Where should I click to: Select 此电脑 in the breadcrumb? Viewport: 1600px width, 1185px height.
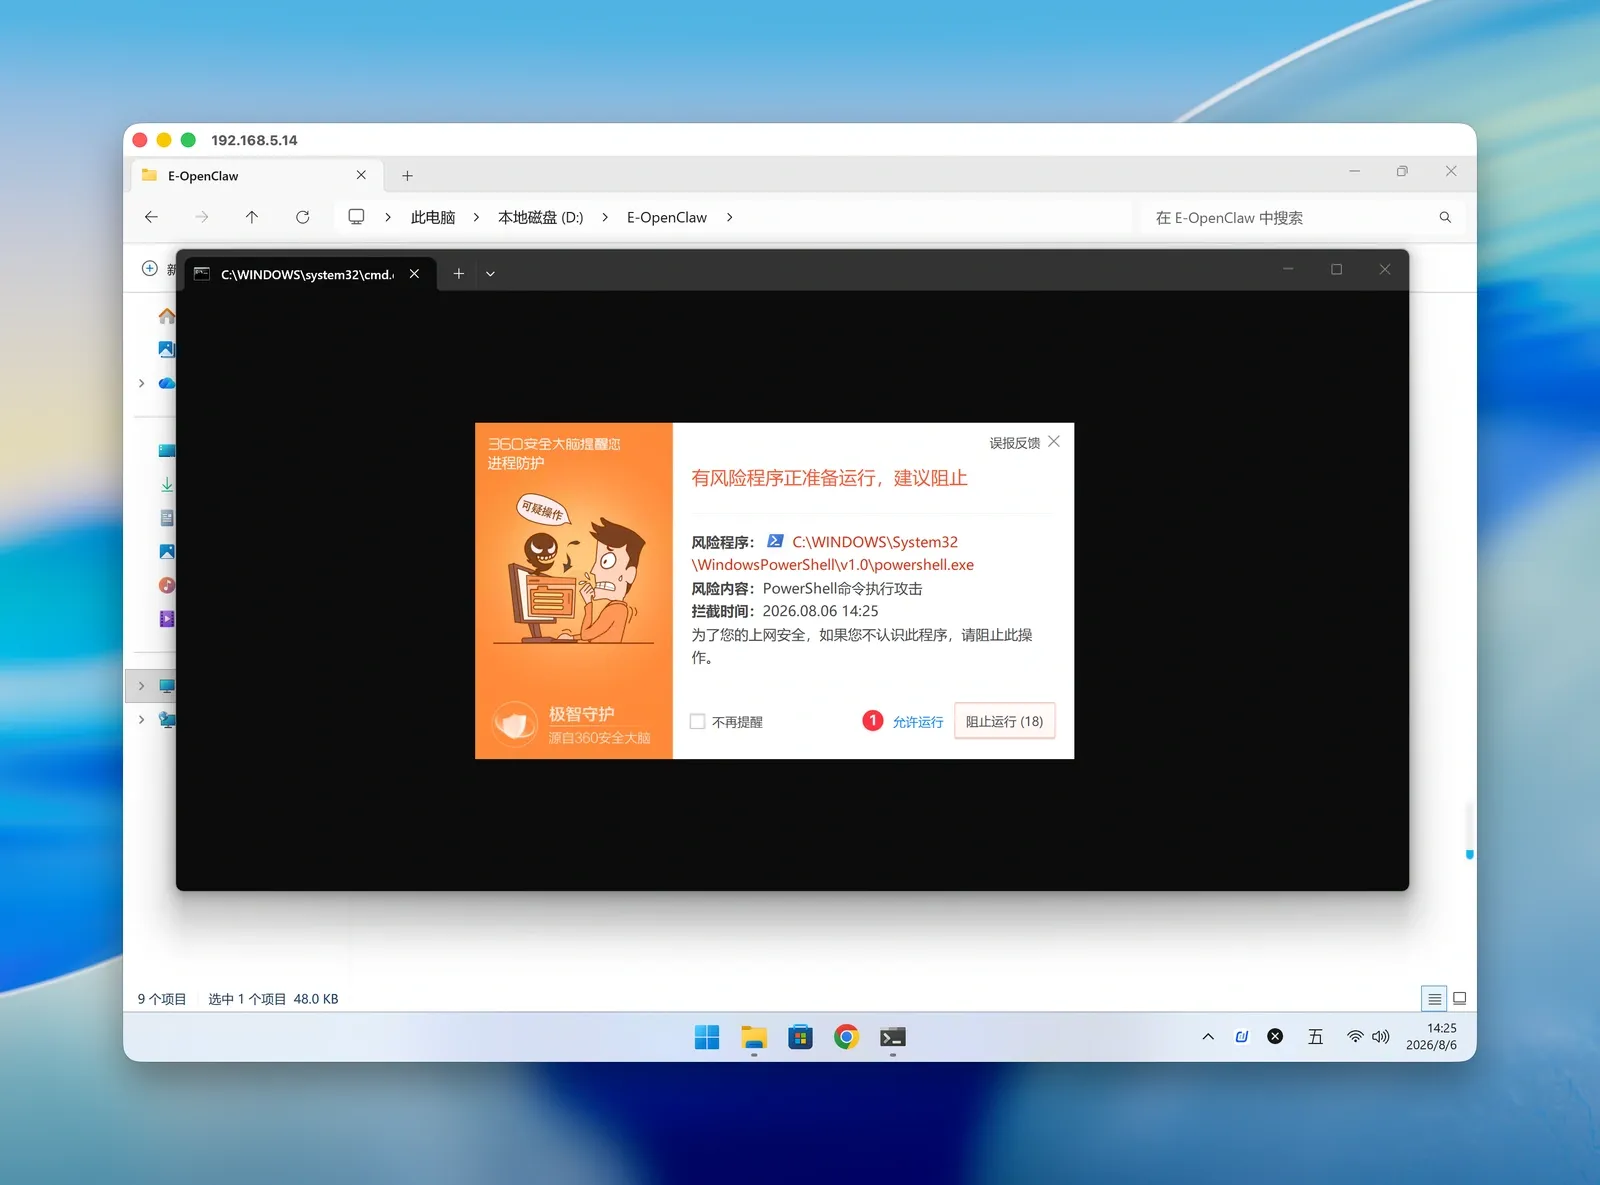433,217
